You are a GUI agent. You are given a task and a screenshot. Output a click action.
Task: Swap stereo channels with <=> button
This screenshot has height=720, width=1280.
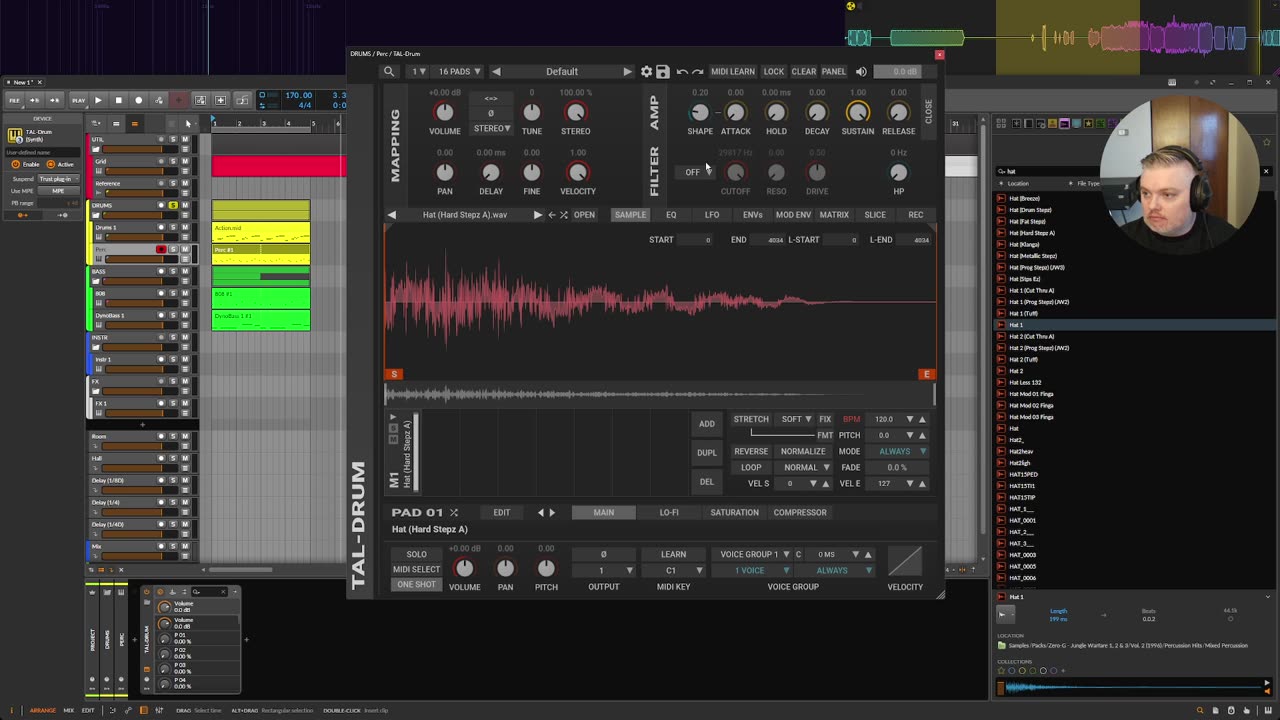point(491,99)
